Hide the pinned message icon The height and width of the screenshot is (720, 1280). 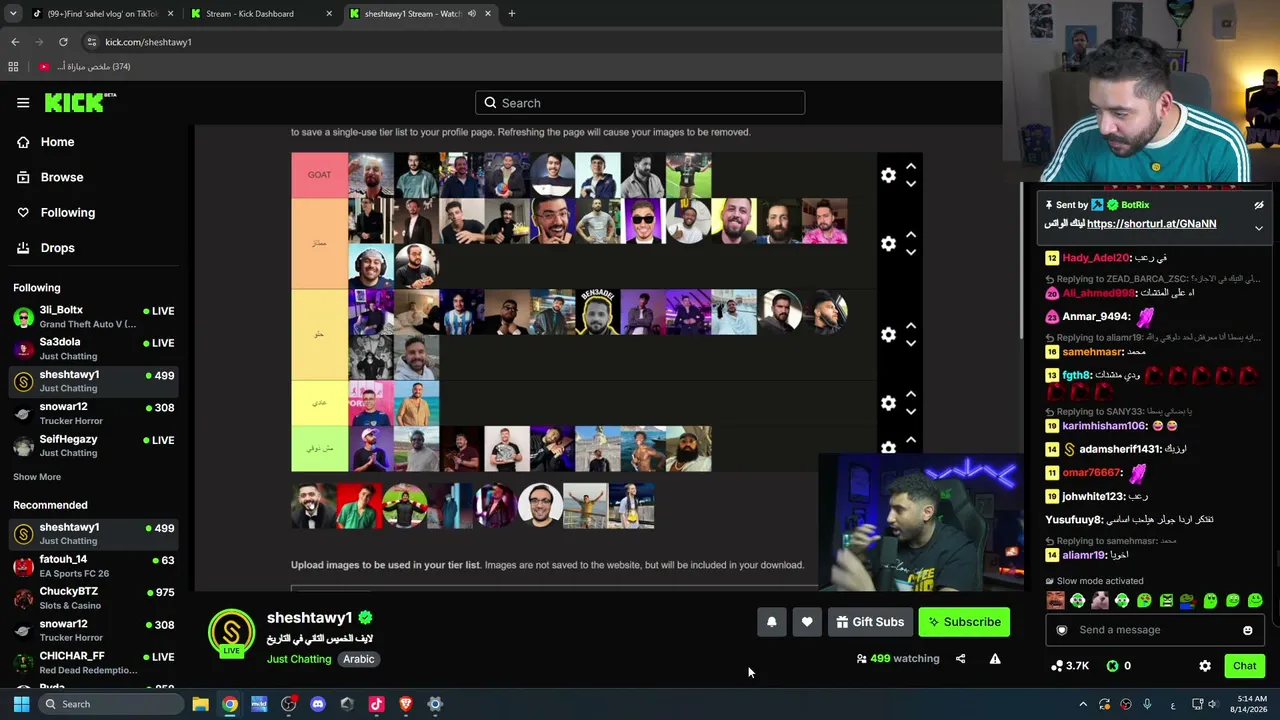pos(1259,205)
